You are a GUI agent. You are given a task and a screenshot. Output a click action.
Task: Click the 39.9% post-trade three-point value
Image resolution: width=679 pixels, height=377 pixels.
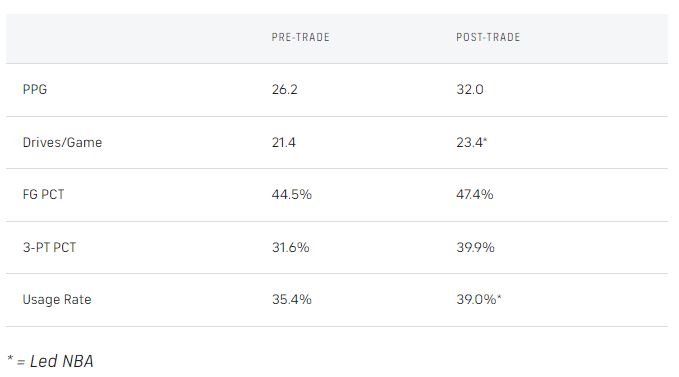pyautogui.click(x=475, y=247)
